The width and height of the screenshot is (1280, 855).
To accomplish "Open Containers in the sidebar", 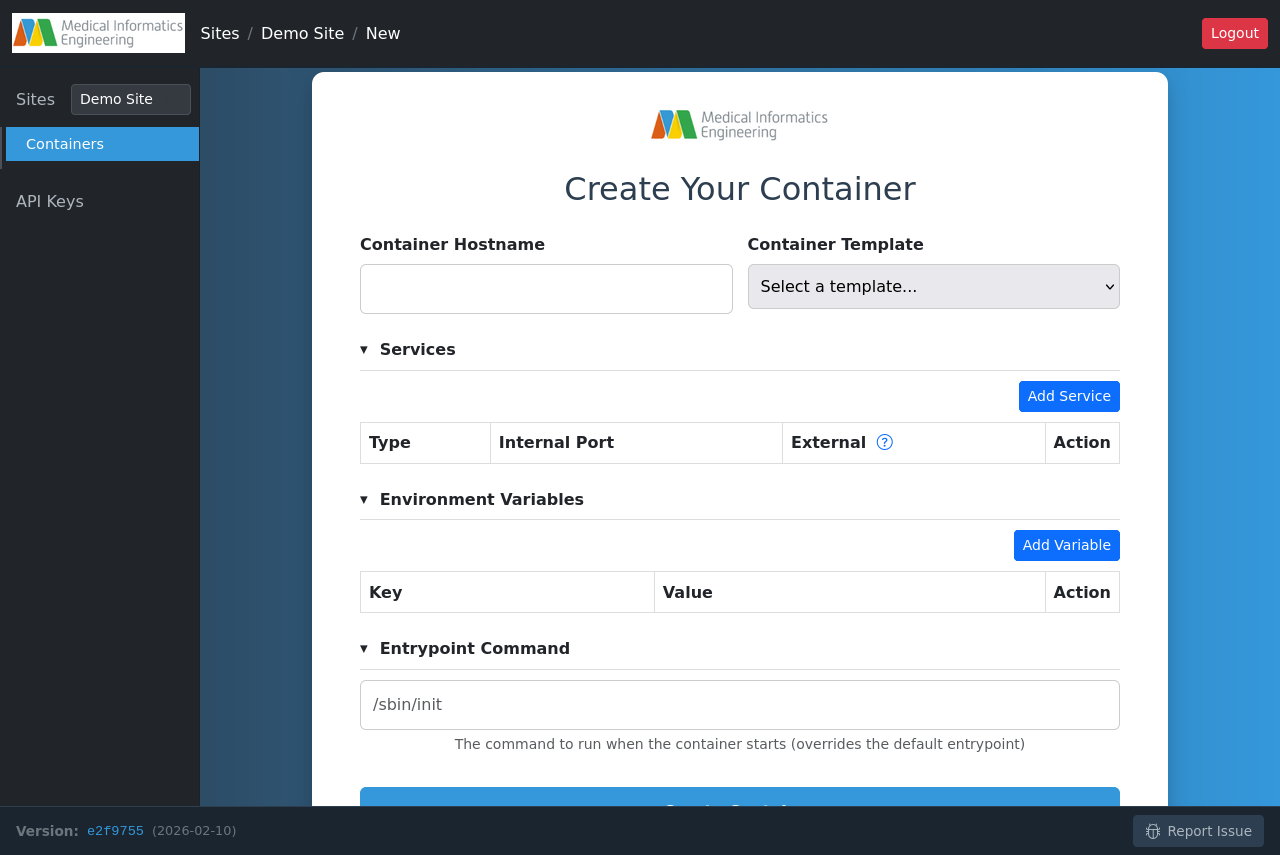I will tap(102, 144).
